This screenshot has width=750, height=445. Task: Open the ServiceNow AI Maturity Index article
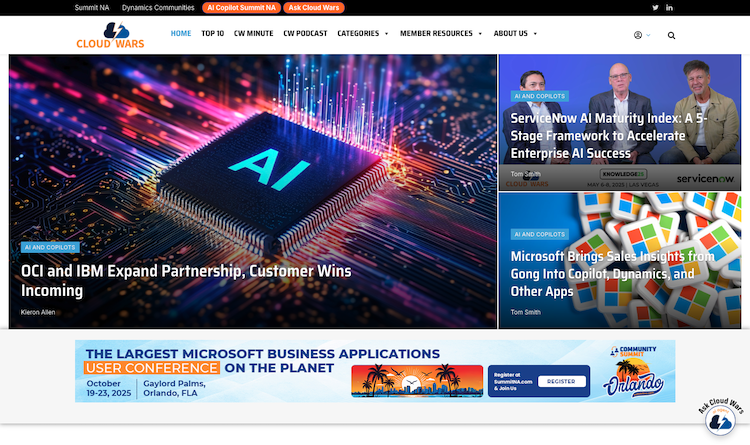click(608, 136)
